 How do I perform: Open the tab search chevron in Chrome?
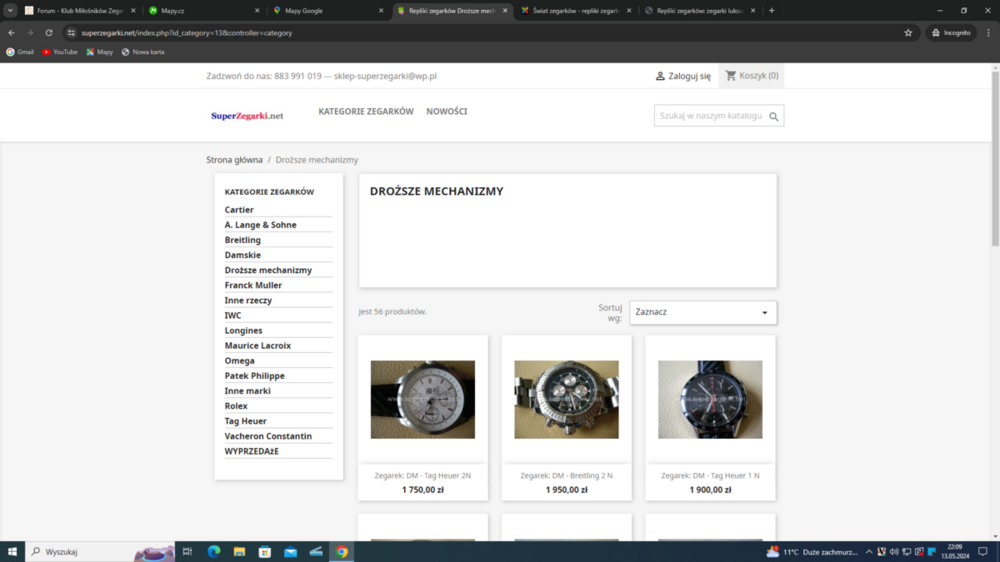10,10
